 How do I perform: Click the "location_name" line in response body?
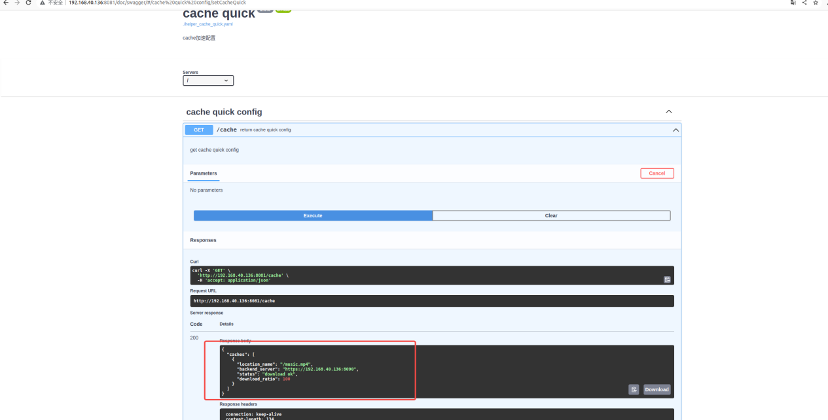[x=275, y=364]
